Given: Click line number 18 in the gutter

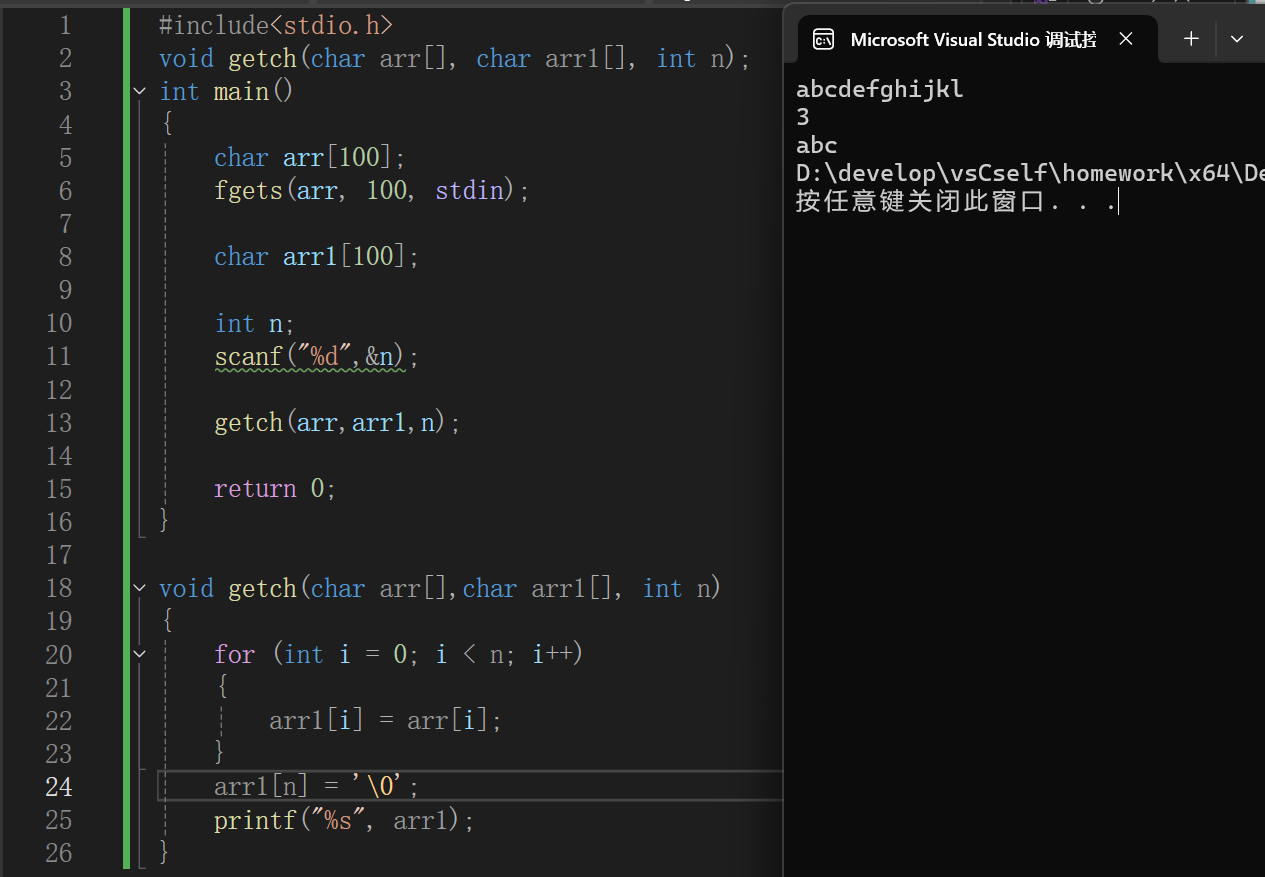Looking at the screenshot, I should tap(59, 588).
